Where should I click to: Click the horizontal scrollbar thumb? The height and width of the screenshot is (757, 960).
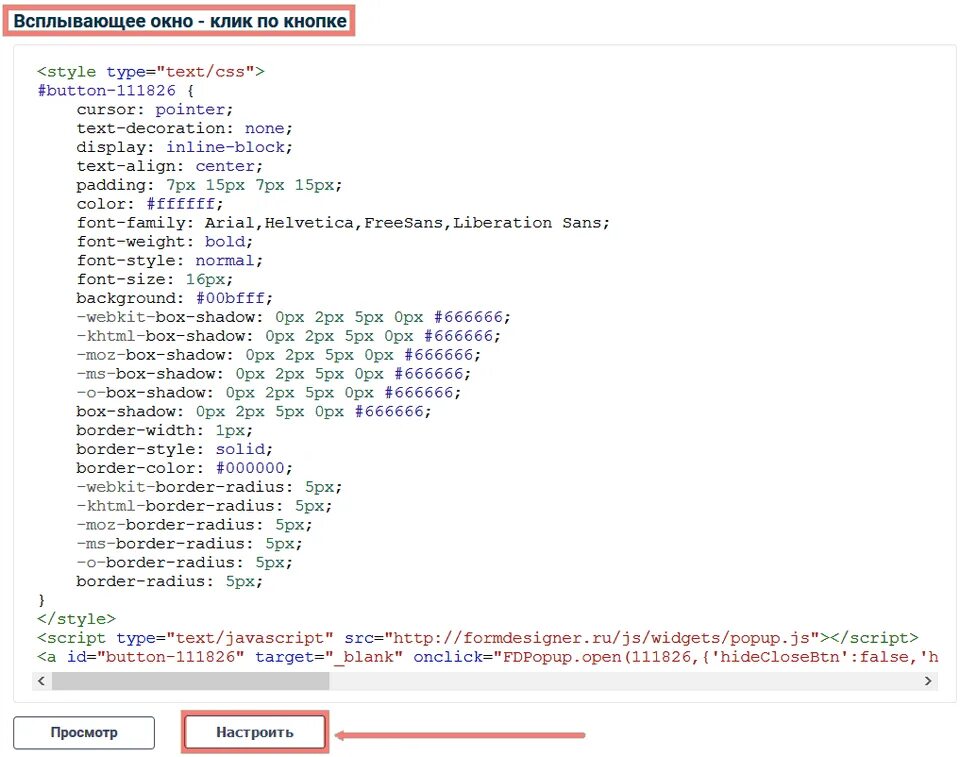tap(190, 680)
